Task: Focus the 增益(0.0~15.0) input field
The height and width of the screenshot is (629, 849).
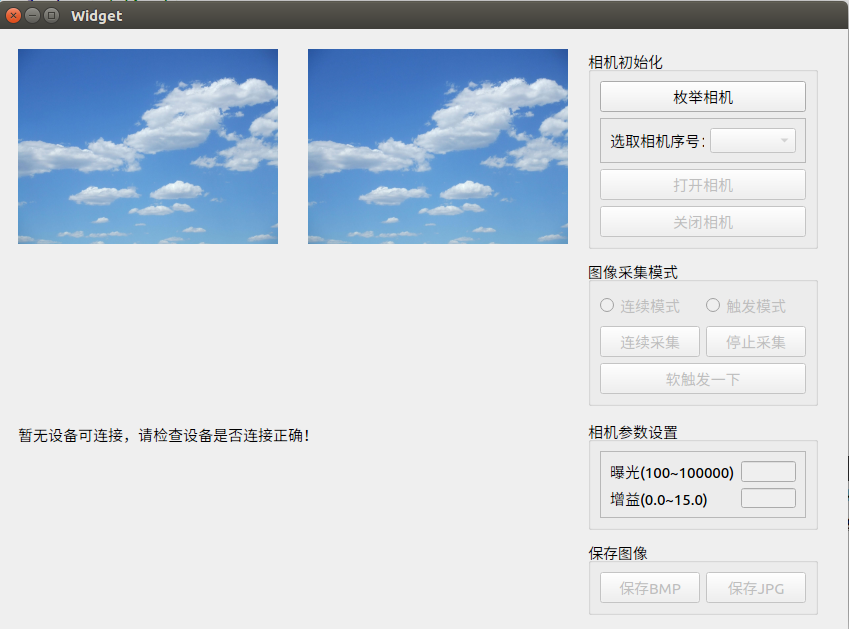Action: coord(768,498)
